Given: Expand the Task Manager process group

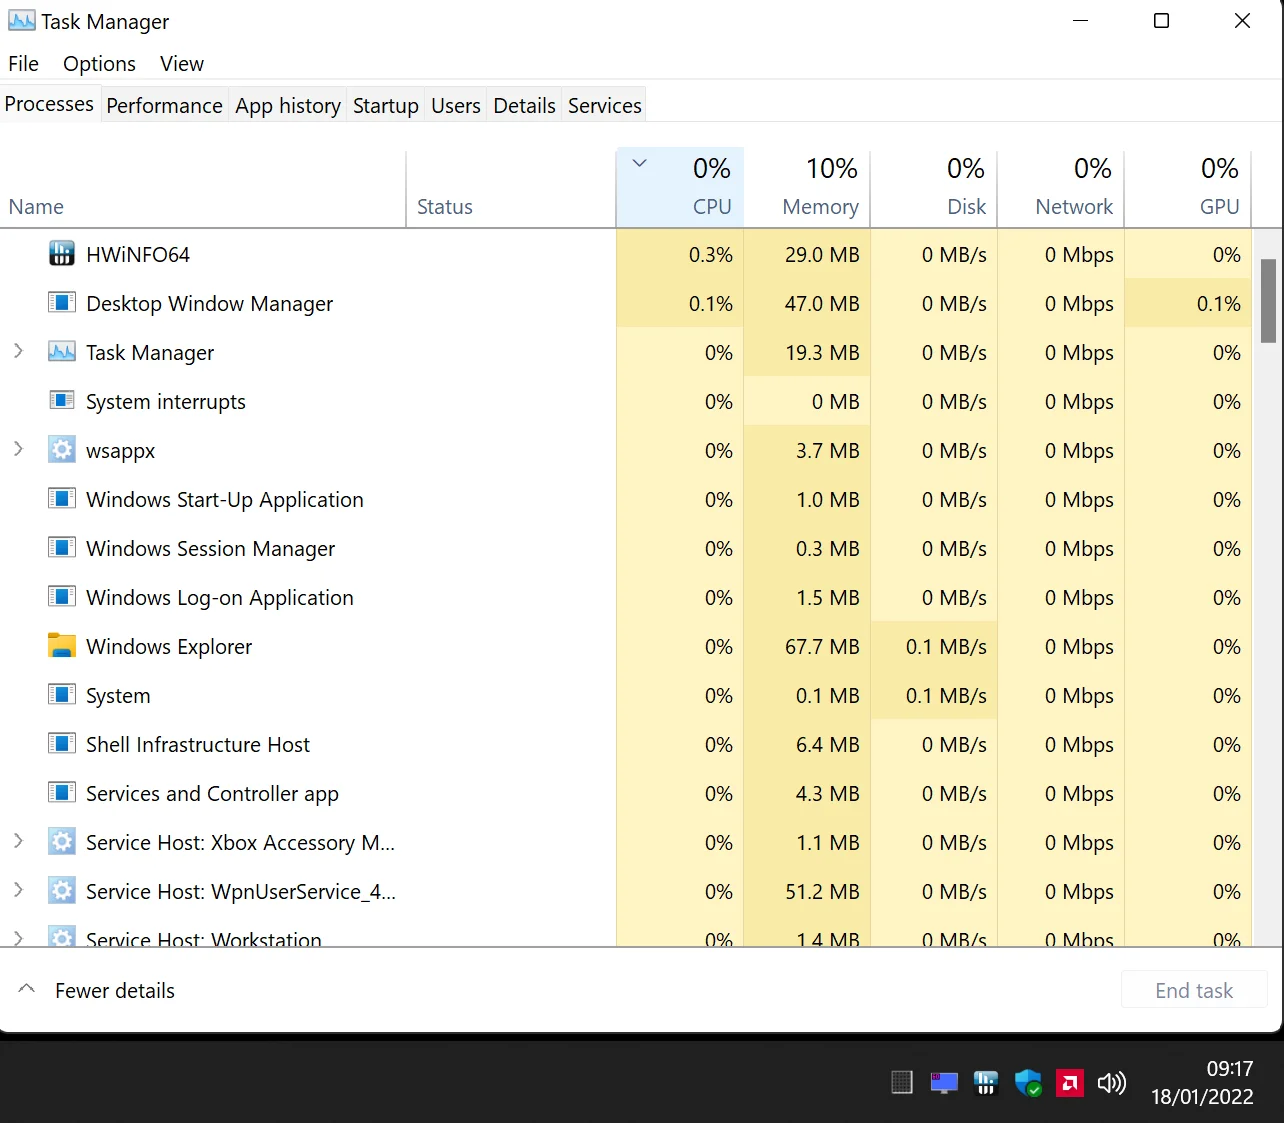Looking at the screenshot, I should tap(18, 351).
